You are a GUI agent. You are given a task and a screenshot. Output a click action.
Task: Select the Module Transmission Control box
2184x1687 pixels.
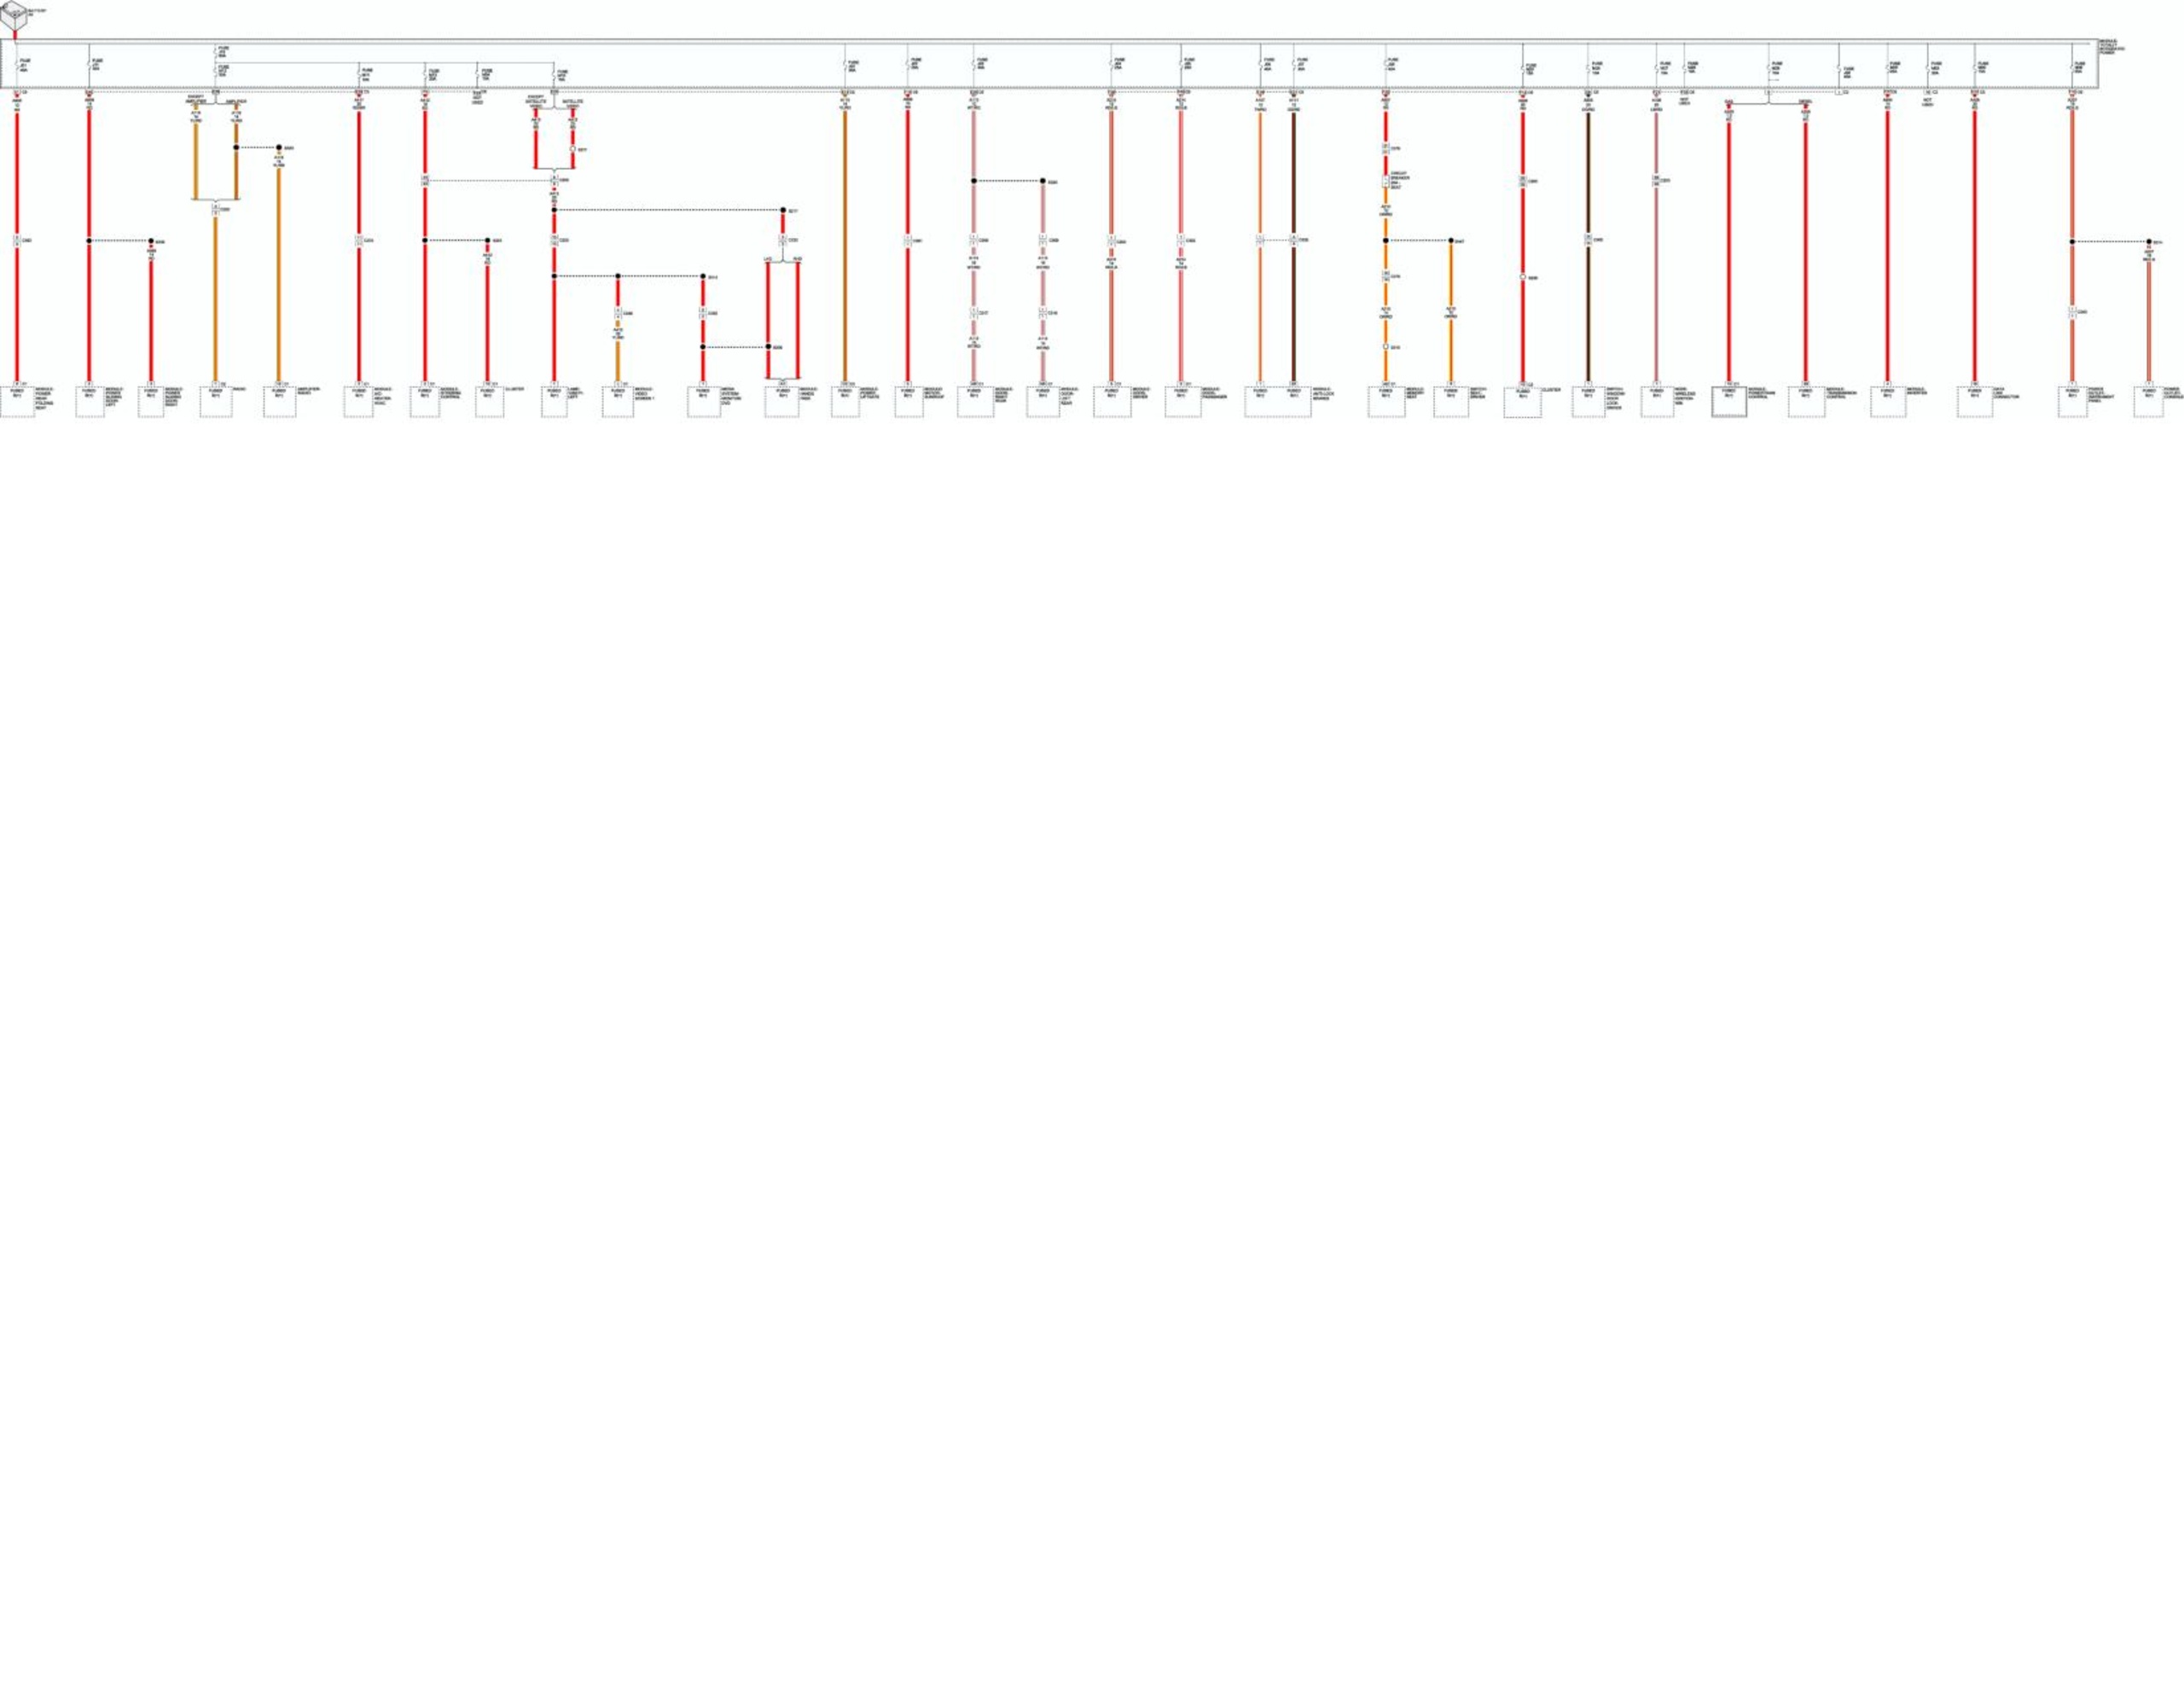(x=1806, y=401)
